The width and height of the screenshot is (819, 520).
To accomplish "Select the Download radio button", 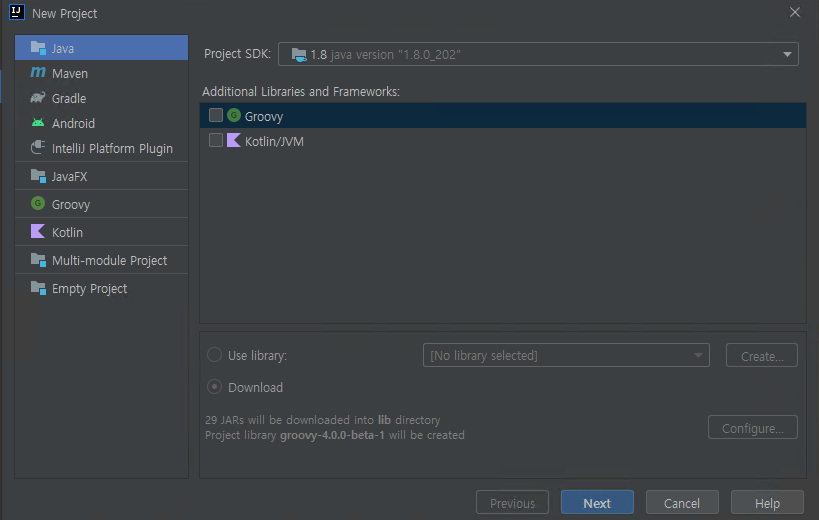I will pyautogui.click(x=215, y=387).
